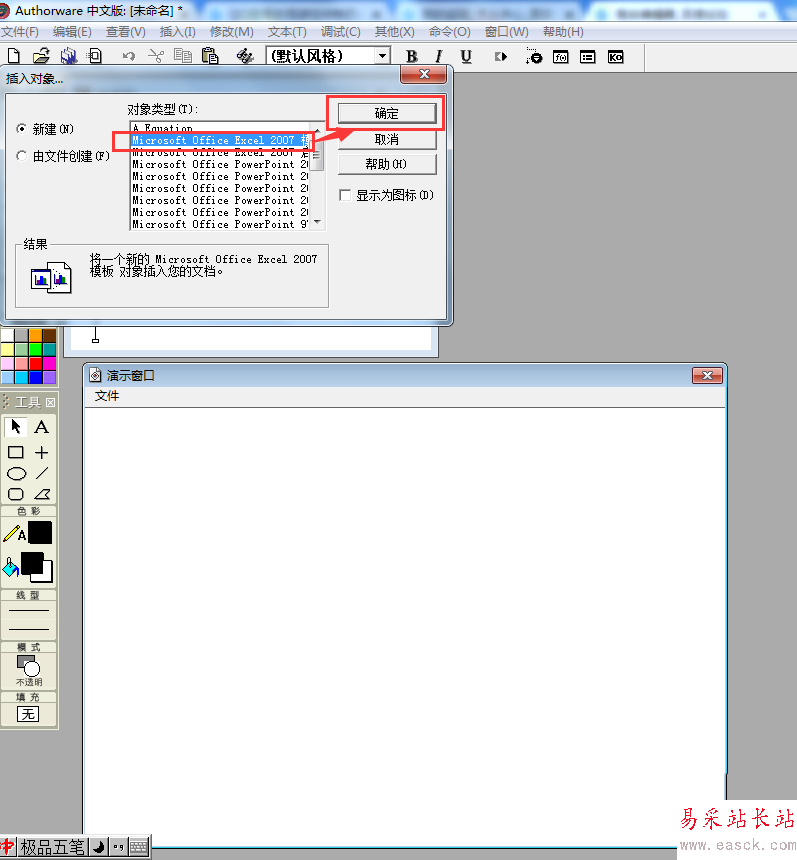
Task: Click the 不透明 mode button
Action: [29, 670]
